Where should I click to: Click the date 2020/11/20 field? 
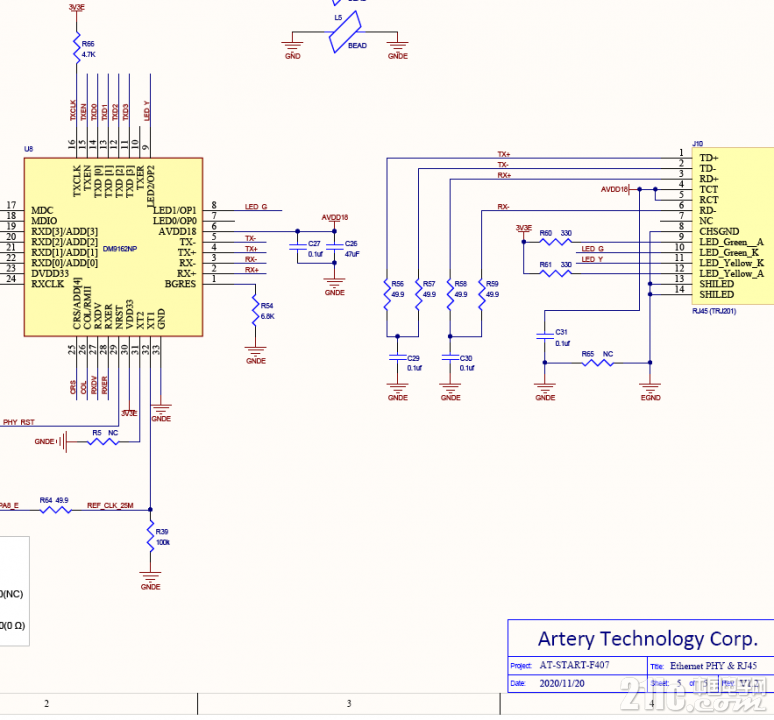coord(562,683)
